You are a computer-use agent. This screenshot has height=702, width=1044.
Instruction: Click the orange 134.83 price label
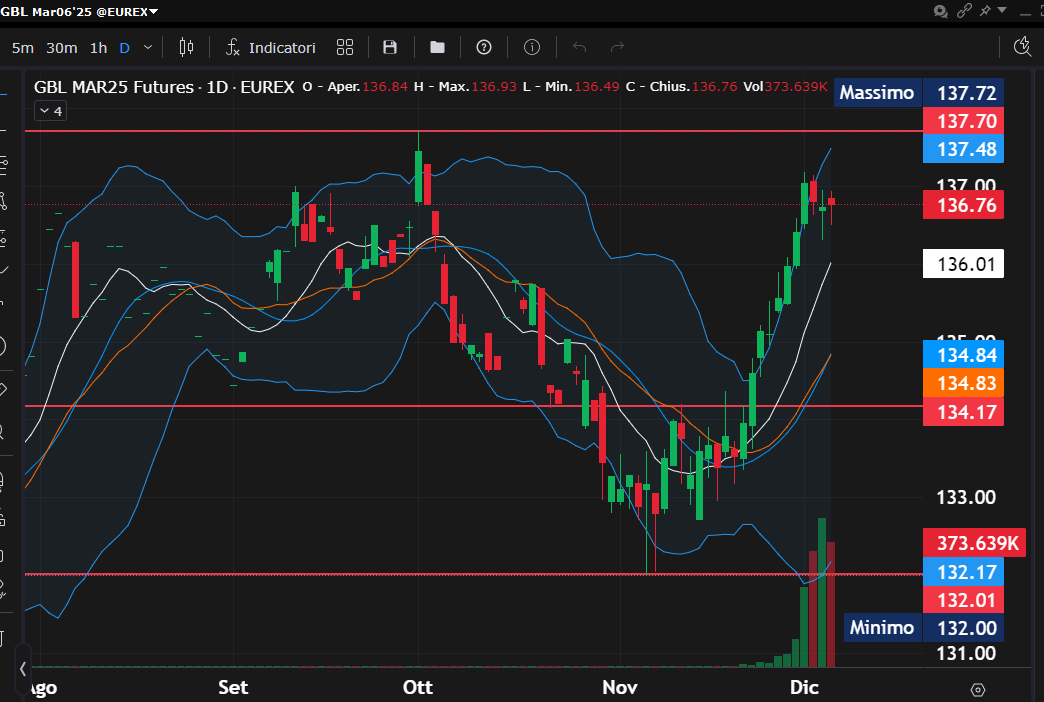[x=965, y=383]
